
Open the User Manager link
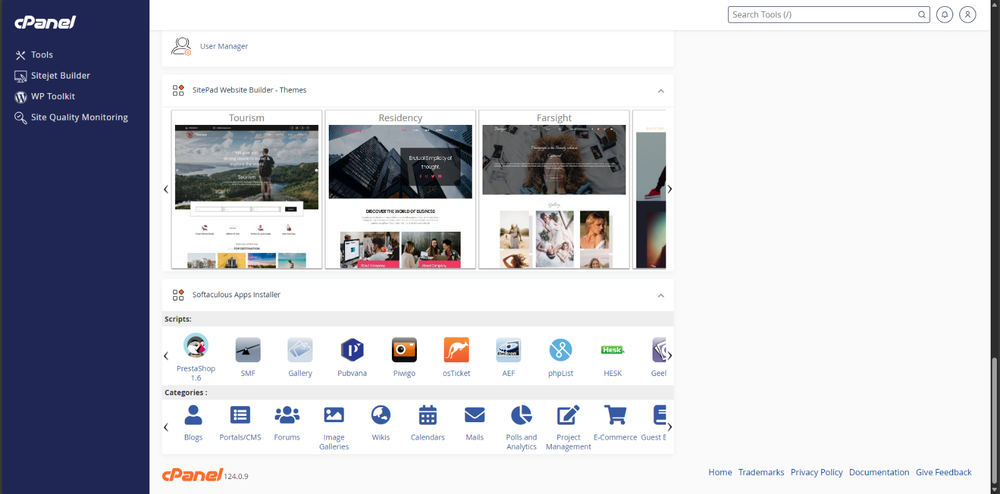point(224,46)
